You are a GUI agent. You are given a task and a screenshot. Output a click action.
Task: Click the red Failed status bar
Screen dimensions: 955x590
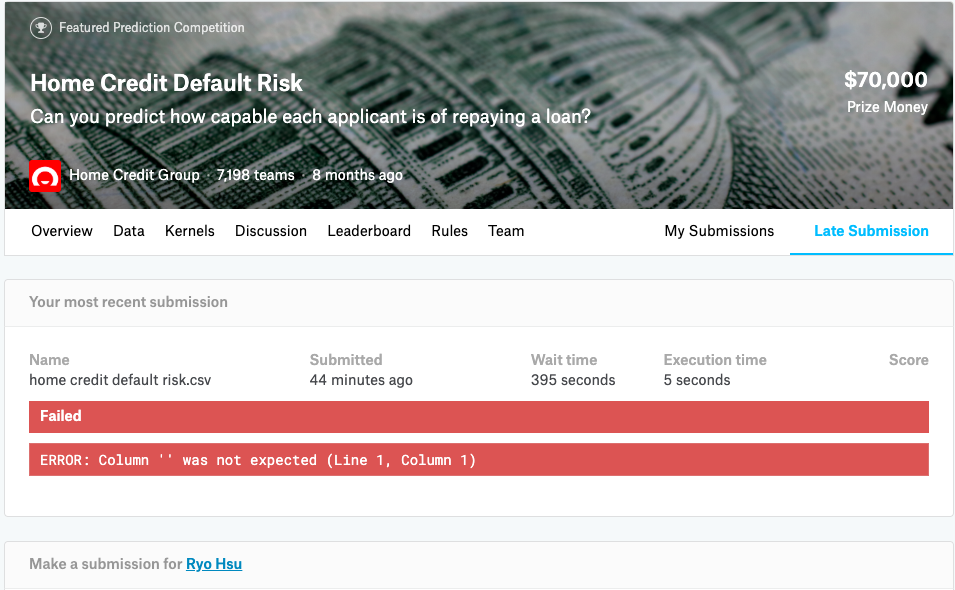(x=479, y=416)
